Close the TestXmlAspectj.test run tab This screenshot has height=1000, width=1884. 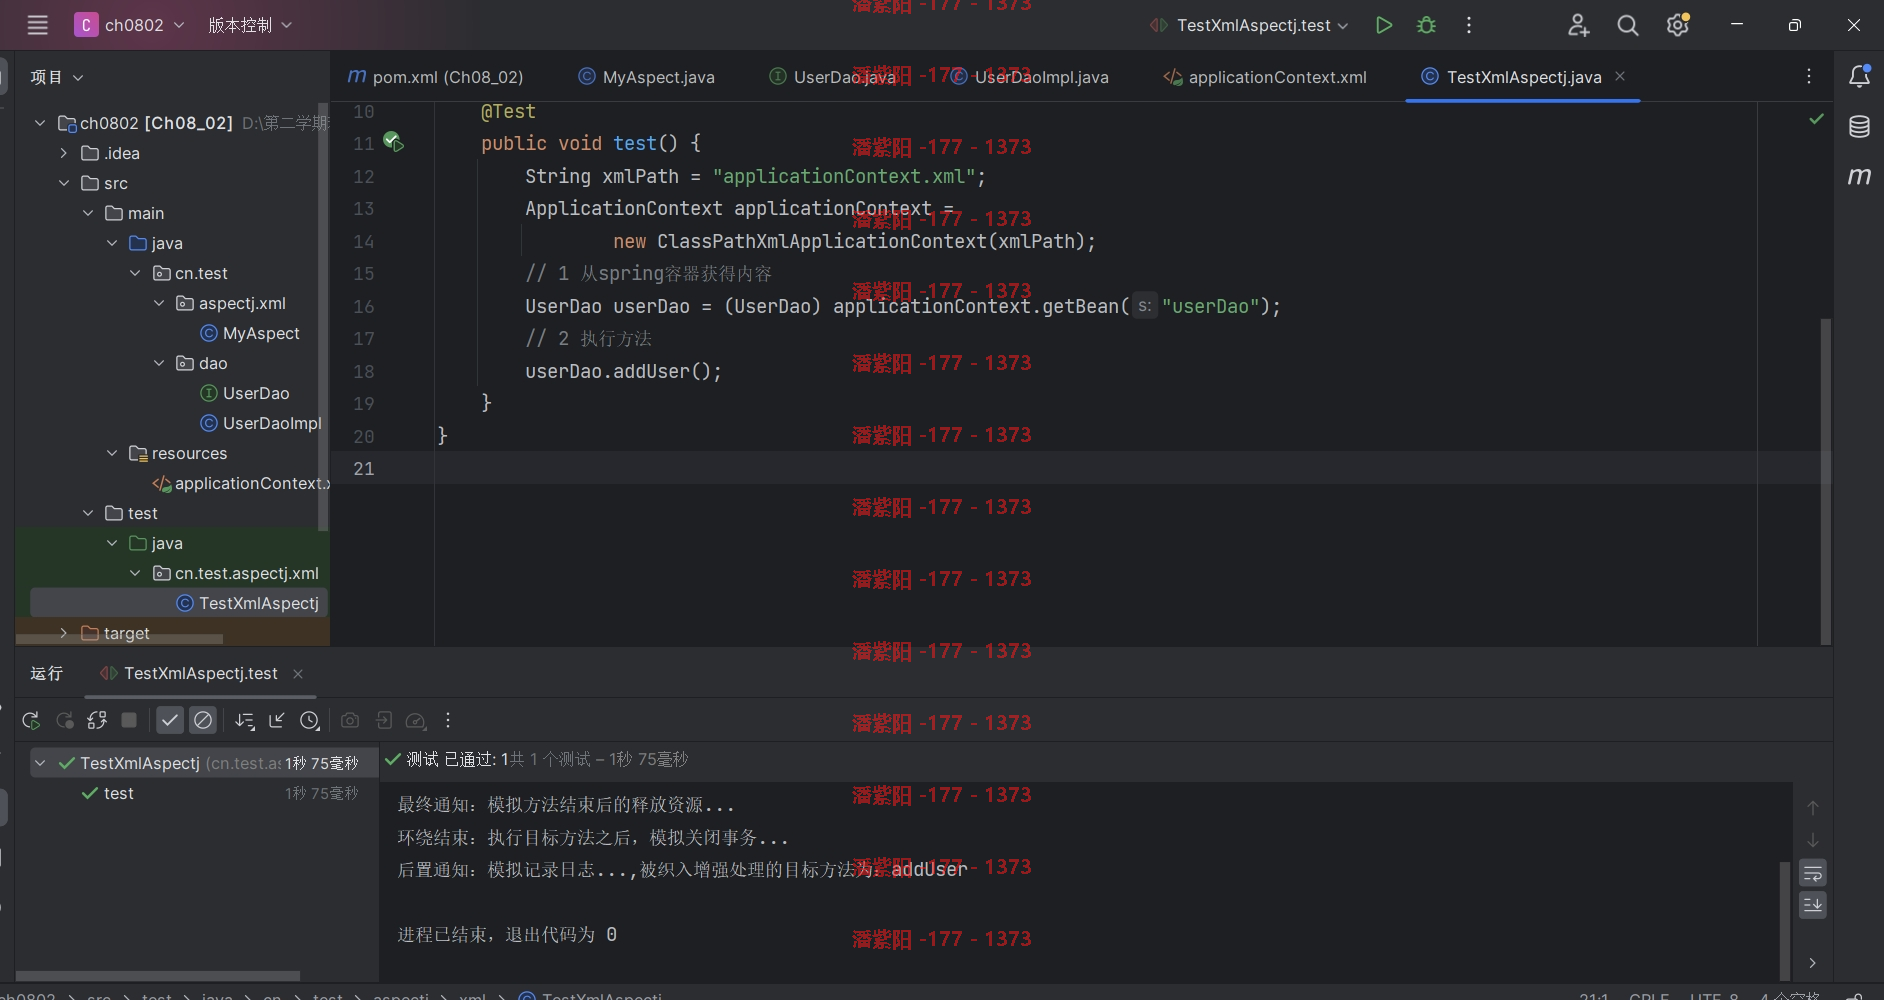[298, 674]
